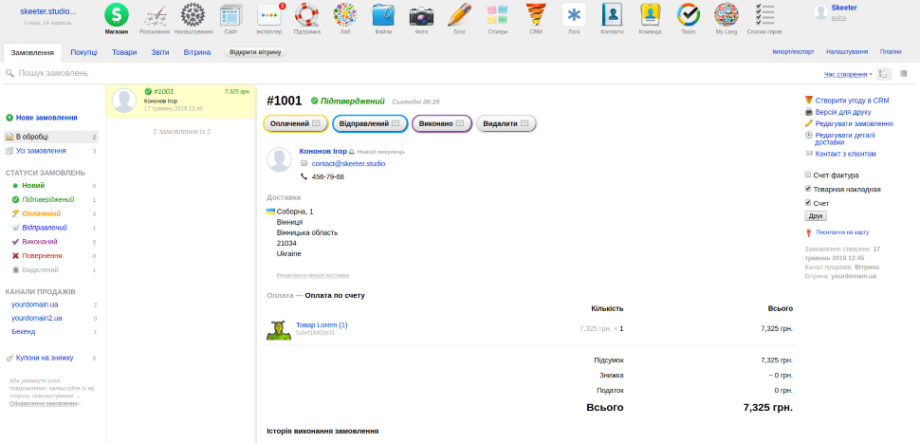This screenshot has width=920, height=443.
Task: Click Створити угоду в CRM link
Action: point(851,100)
